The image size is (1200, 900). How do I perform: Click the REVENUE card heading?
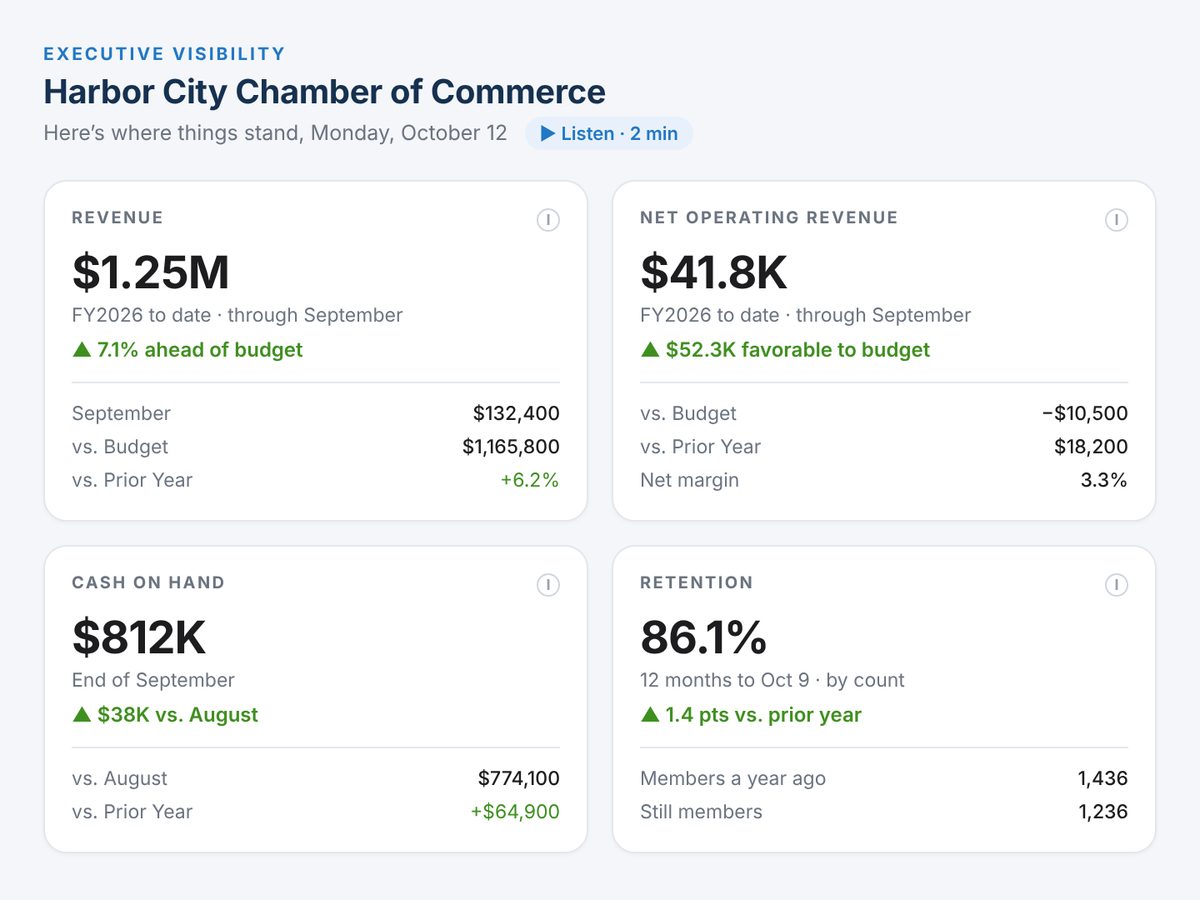(x=117, y=218)
